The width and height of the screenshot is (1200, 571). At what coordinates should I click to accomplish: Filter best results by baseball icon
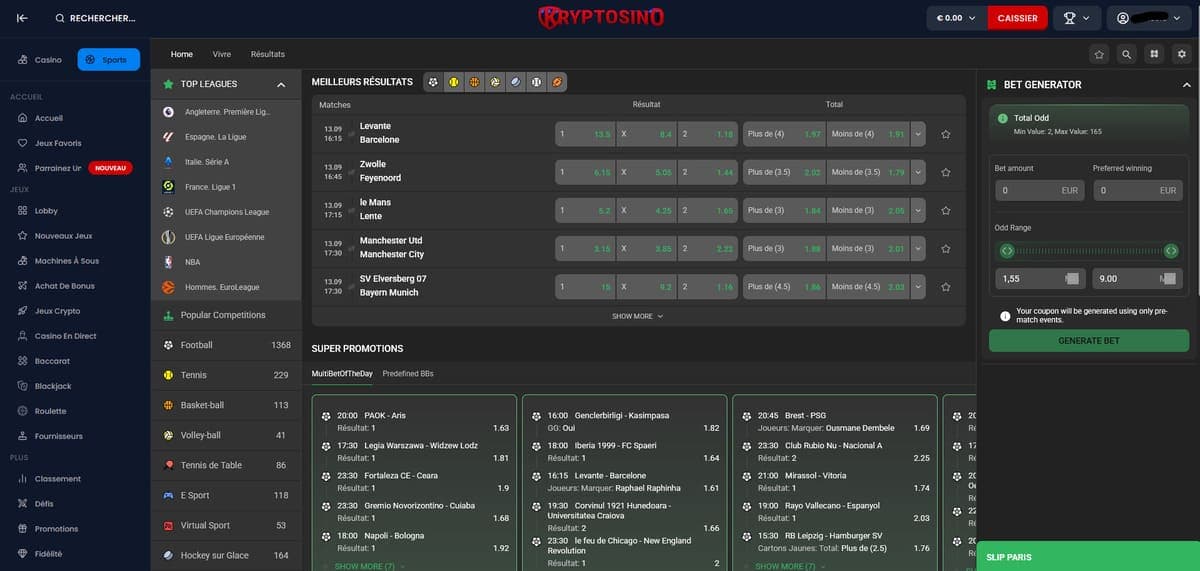(536, 82)
